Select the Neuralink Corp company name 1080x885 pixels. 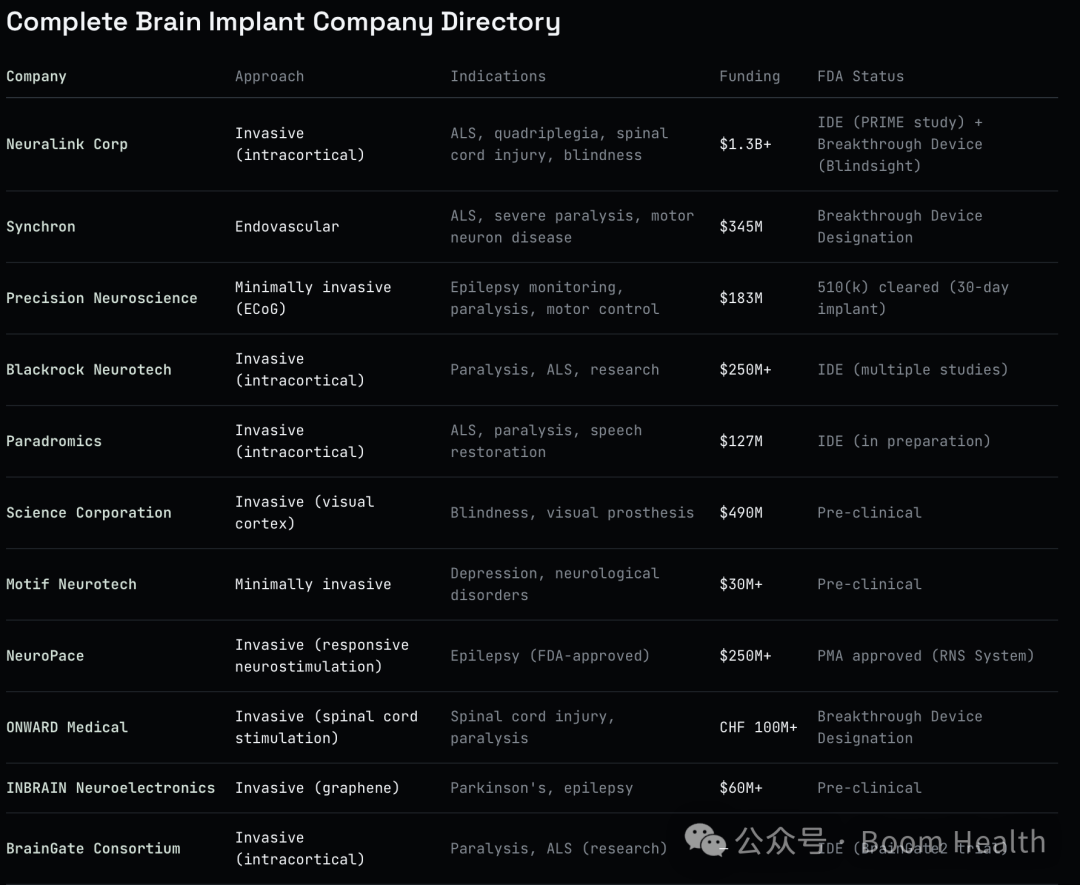(67, 144)
